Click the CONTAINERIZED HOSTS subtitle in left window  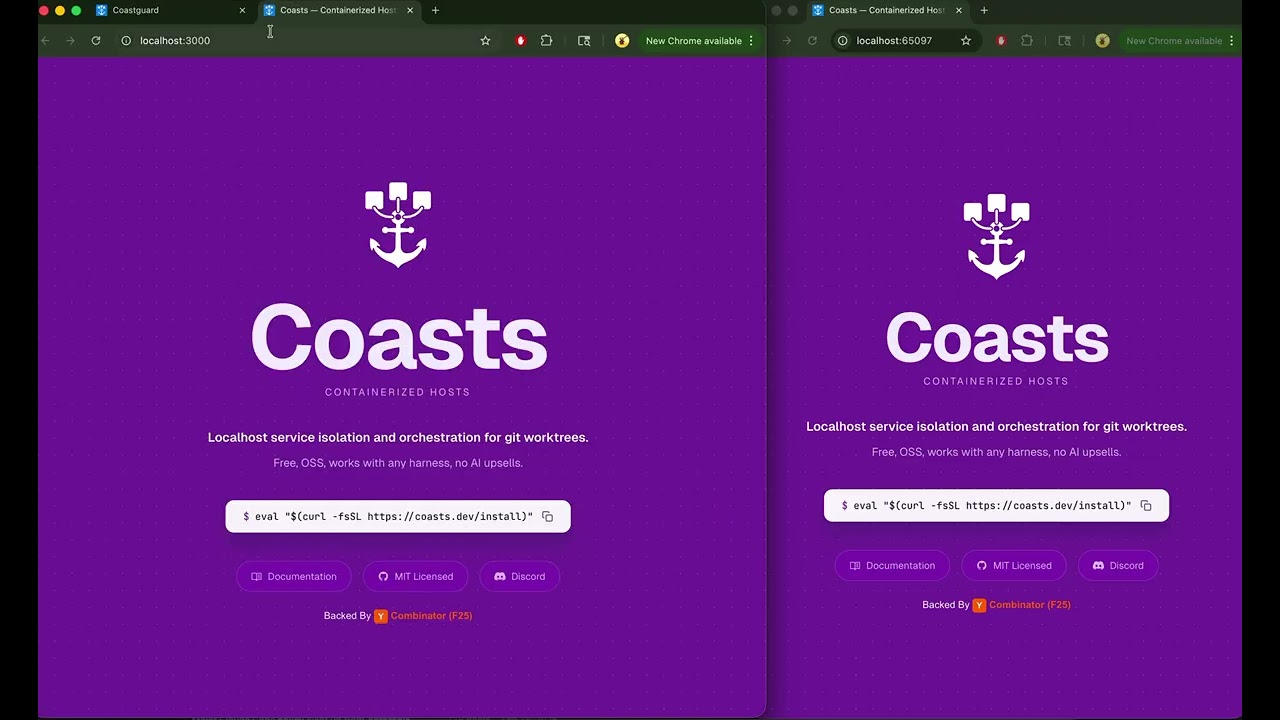tap(397, 392)
